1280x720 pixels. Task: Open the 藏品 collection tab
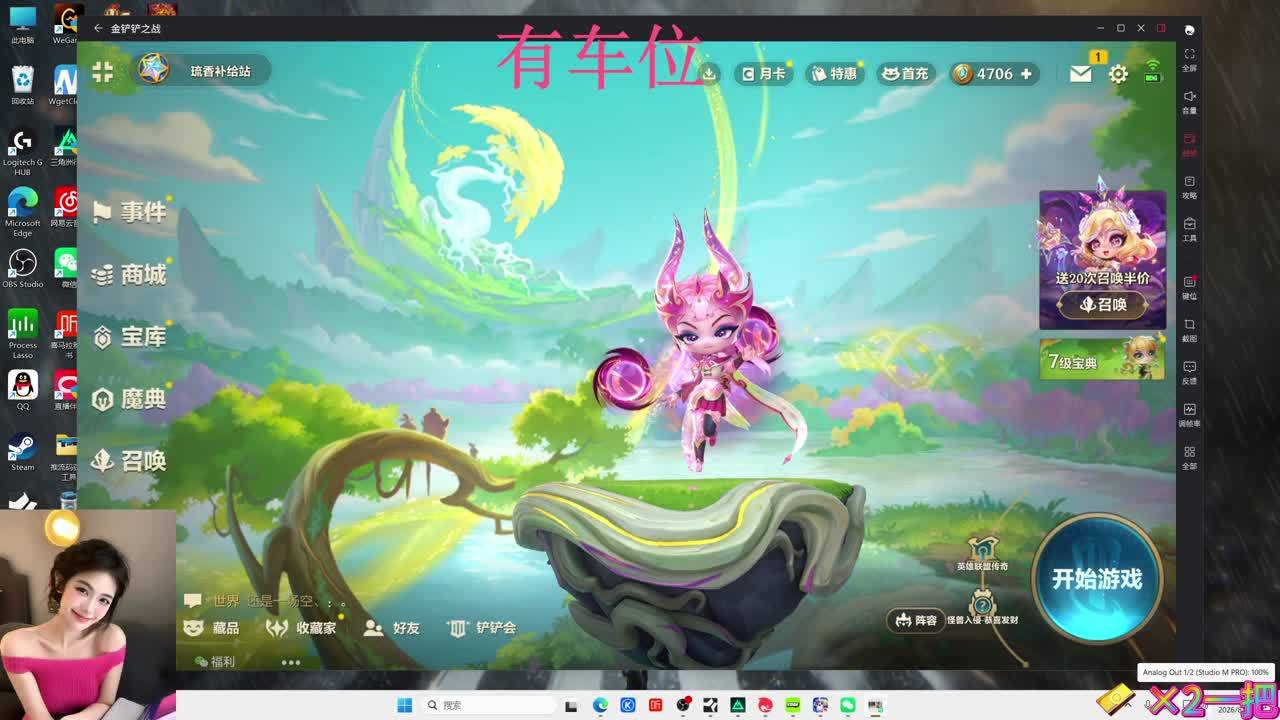[212, 628]
